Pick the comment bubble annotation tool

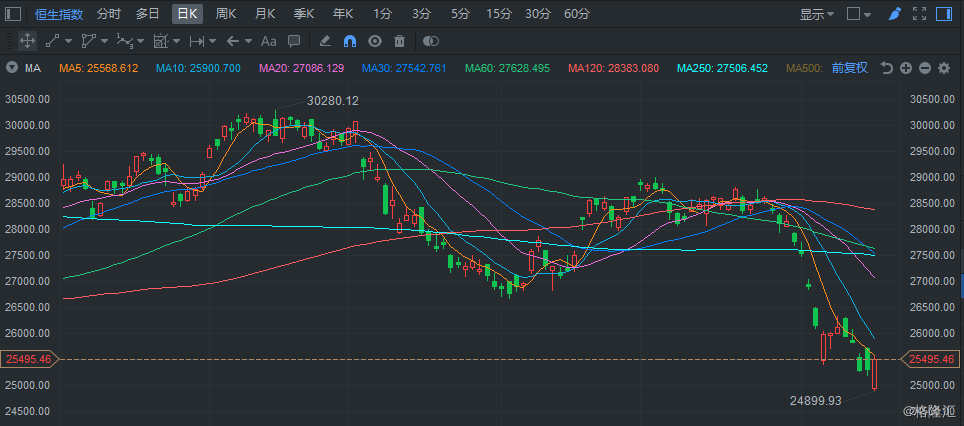point(294,41)
